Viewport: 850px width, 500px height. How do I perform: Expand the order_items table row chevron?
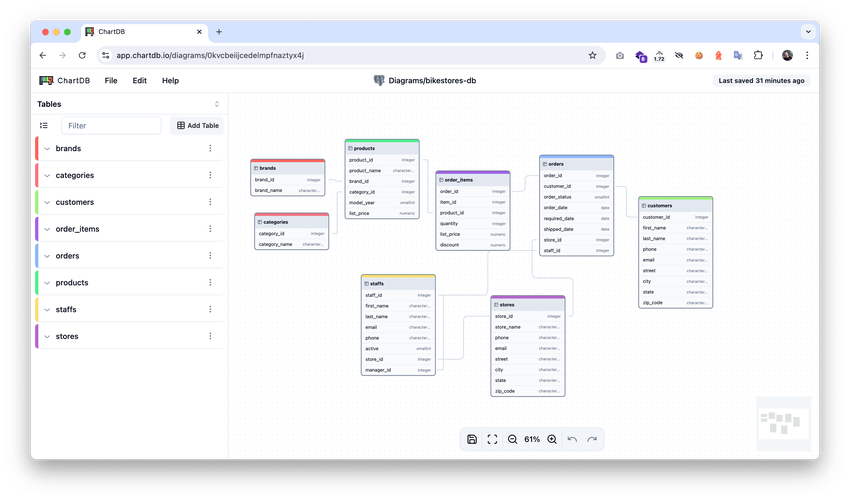(47, 229)
